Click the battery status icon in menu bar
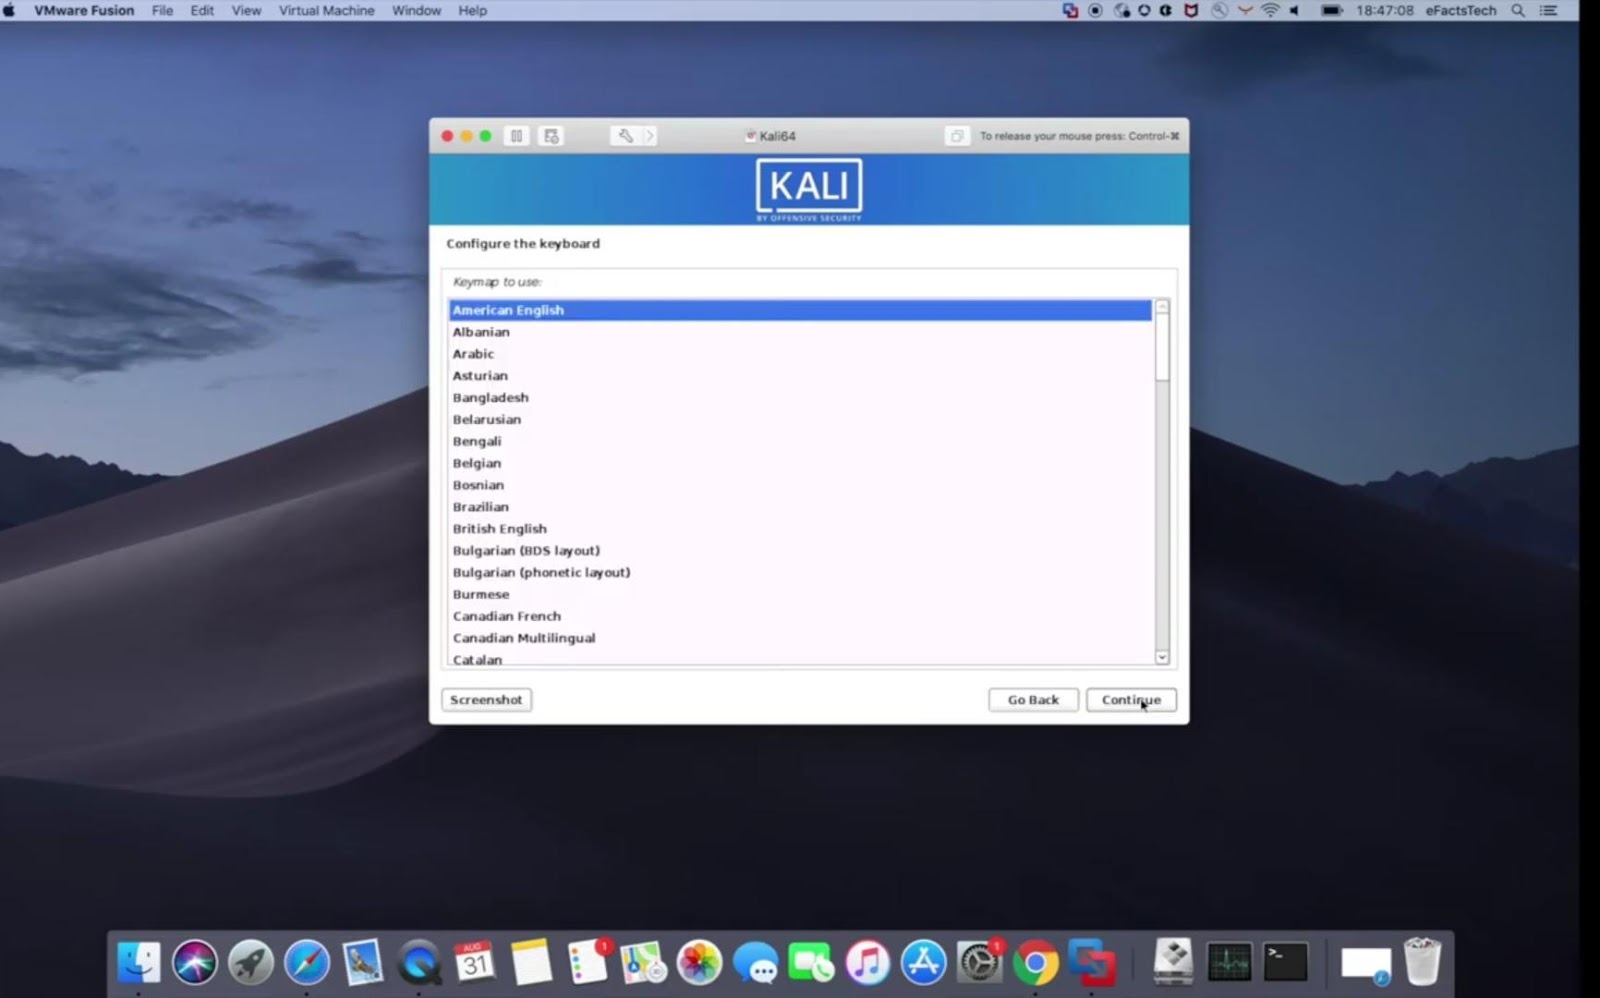This screenshot has width=1600, height=998. (x=1332, y=11)
